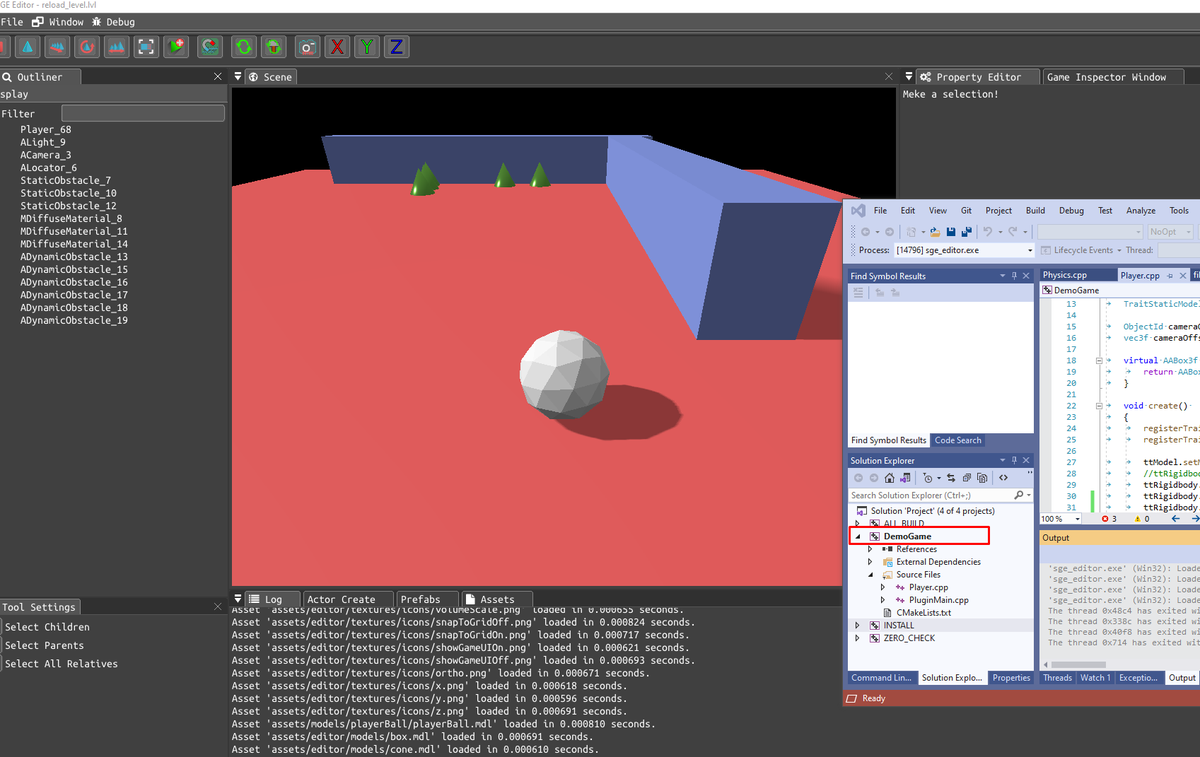Select the rotate tool with red circular arrow
Screen dimensions: 1200x757
click(87, 46)
